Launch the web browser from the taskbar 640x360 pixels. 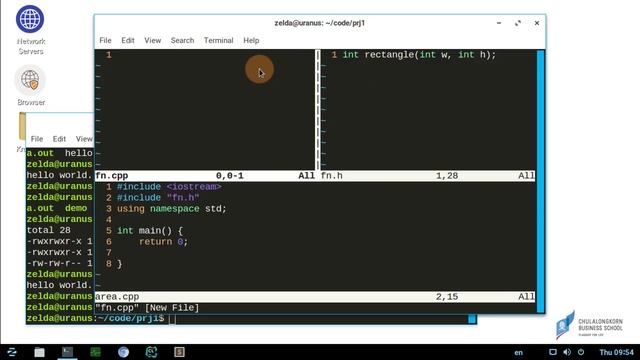[x=123, y=352]
